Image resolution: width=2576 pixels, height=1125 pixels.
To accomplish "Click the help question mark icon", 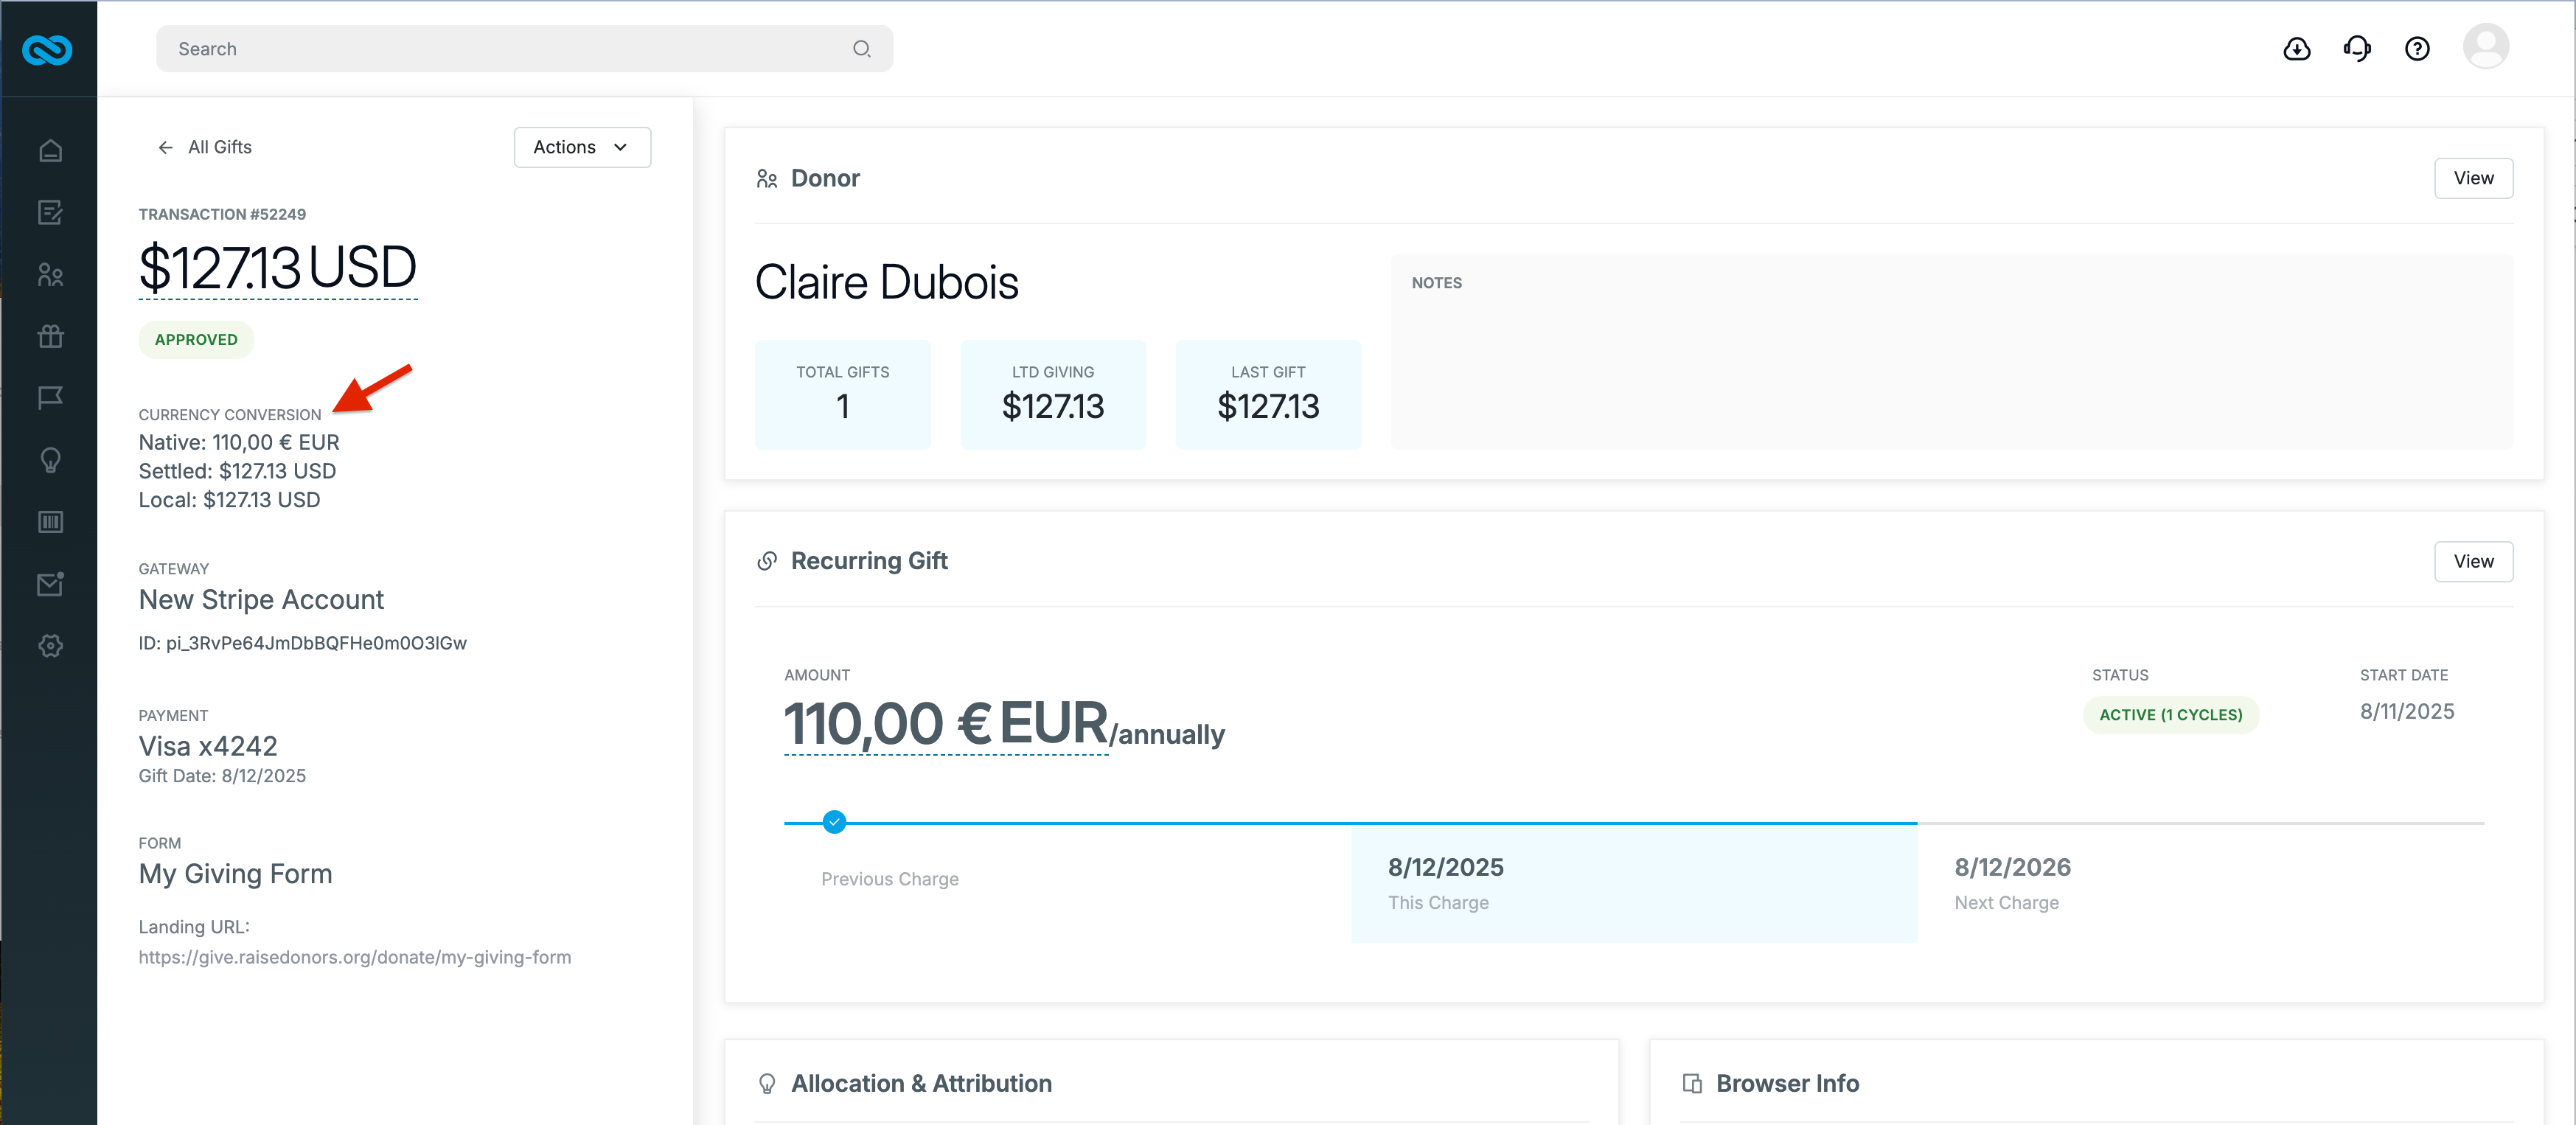I will tap(2417, 48).
